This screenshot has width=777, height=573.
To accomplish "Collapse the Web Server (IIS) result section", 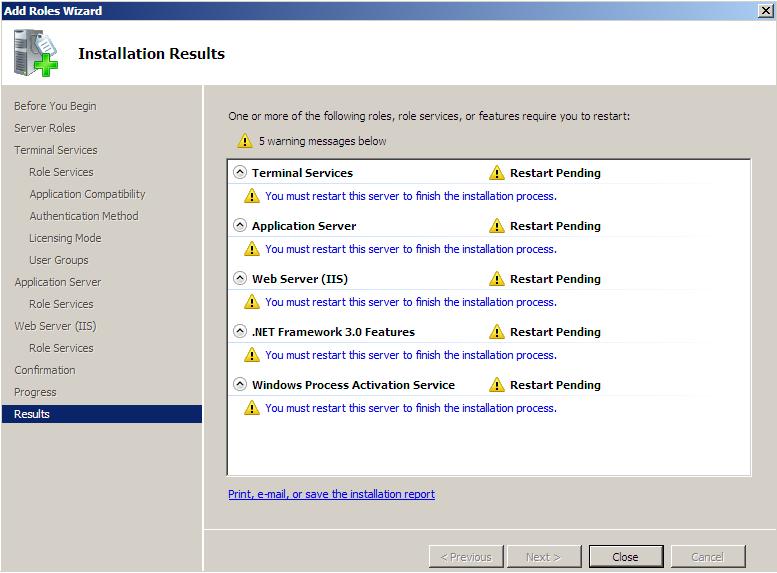I will pyautogui.click(x=240, y=278).
